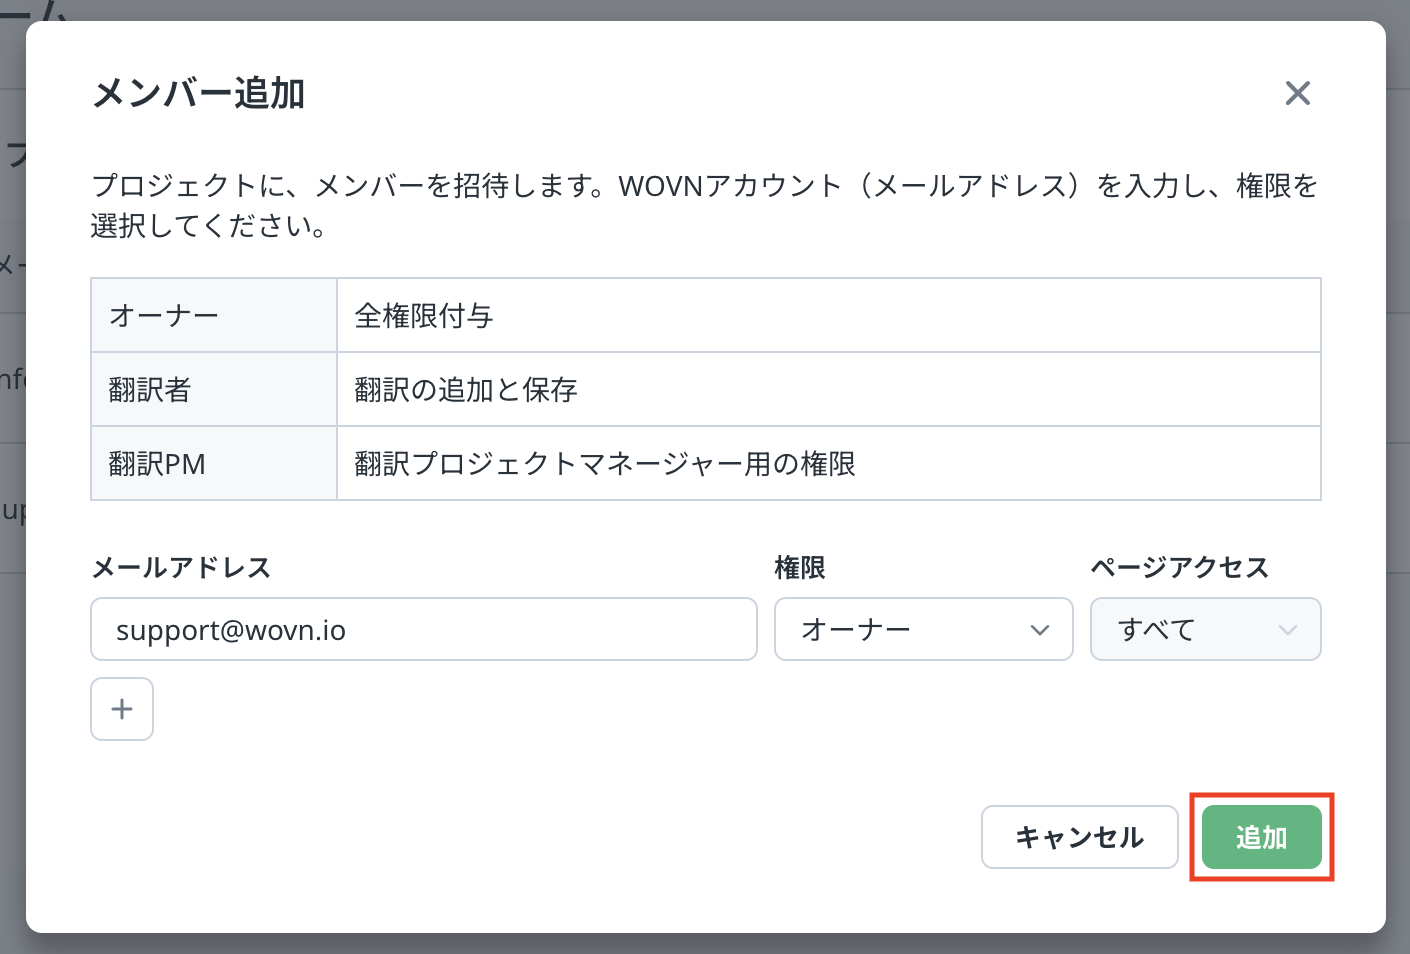Screen dimensions: 1410x954
Task: Click the chevron arrow in the 権限 dropdown
Action: 1040,630
